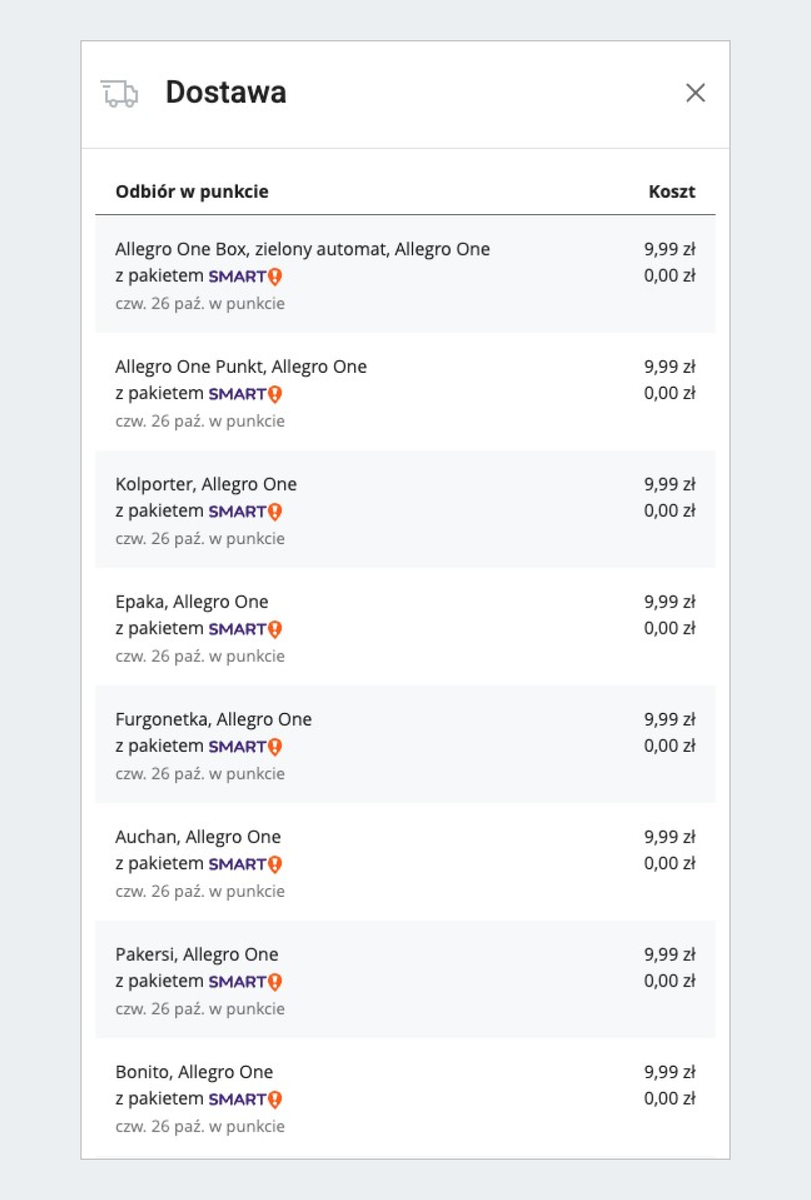Choose Kolporter, Allegro One pickup
This screenshot has height=1200, width=811.
(206, 484)
